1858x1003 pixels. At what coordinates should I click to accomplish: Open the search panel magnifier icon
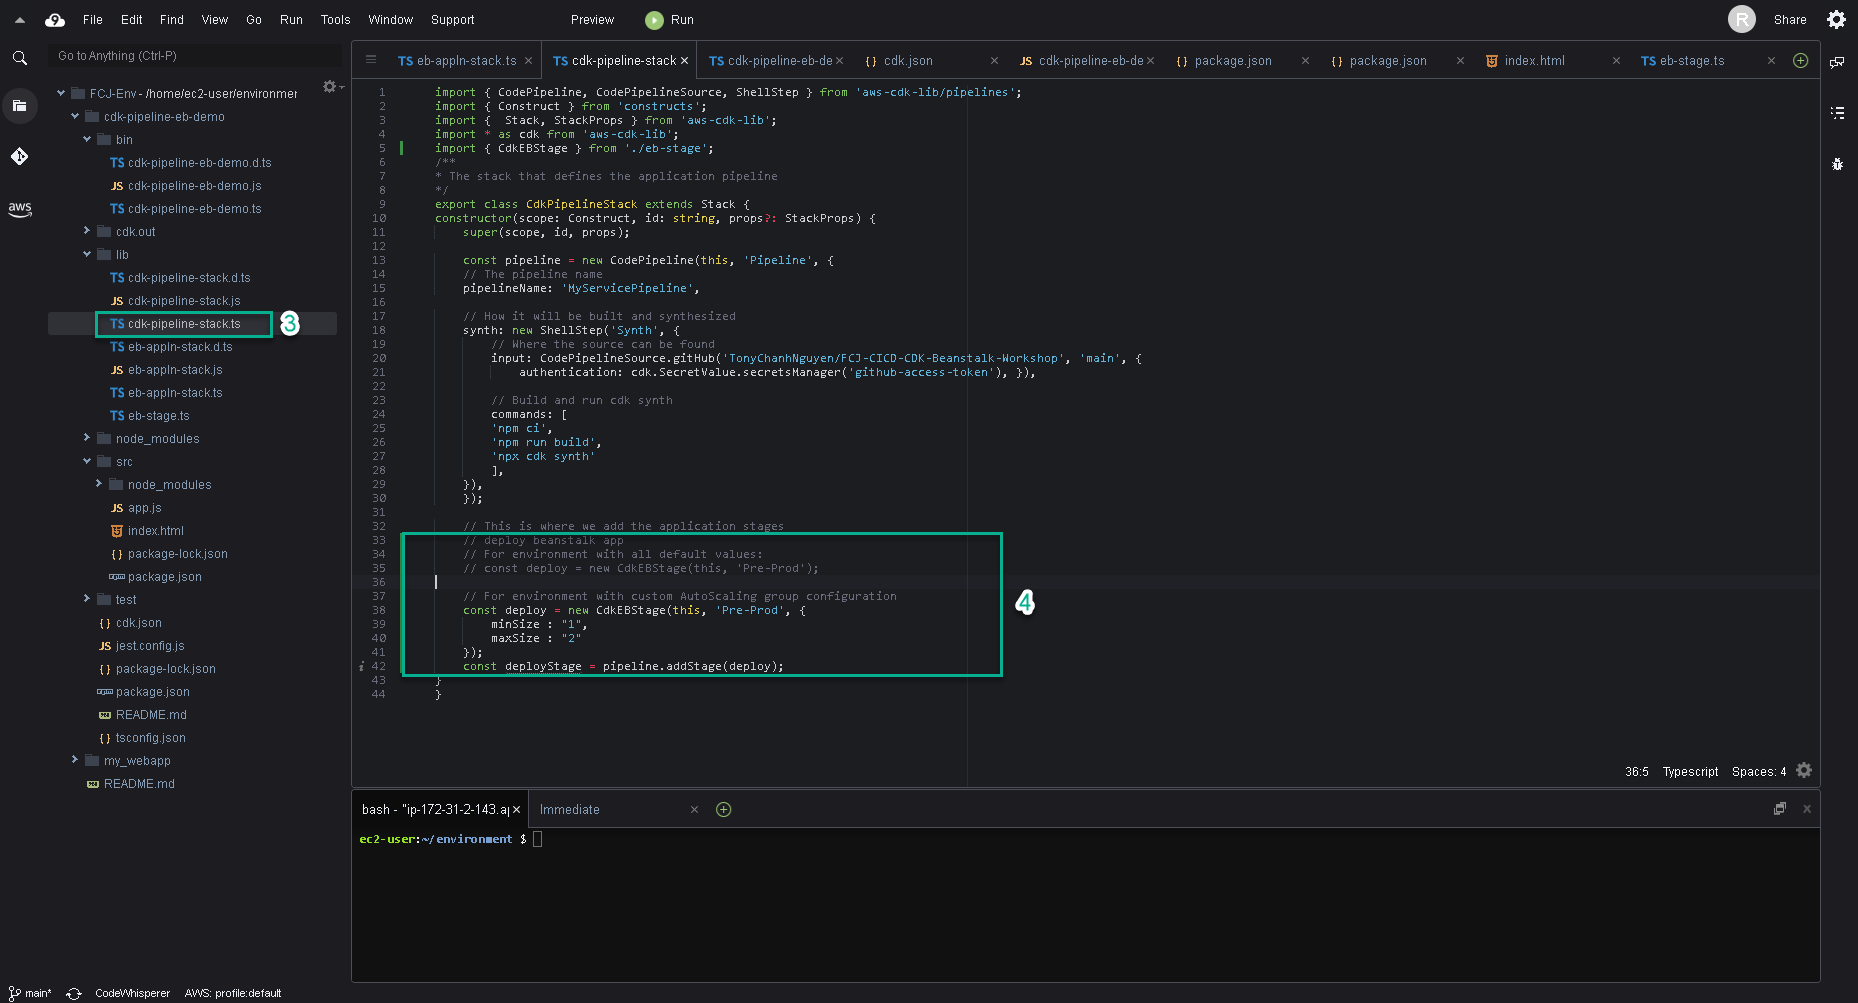pyautogui.click(x=19, y=58)
